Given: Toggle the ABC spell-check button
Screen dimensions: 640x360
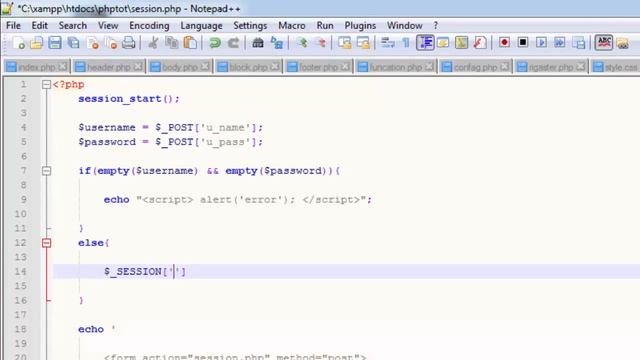Looking at the screenshot, I should [x=604, y=42].
